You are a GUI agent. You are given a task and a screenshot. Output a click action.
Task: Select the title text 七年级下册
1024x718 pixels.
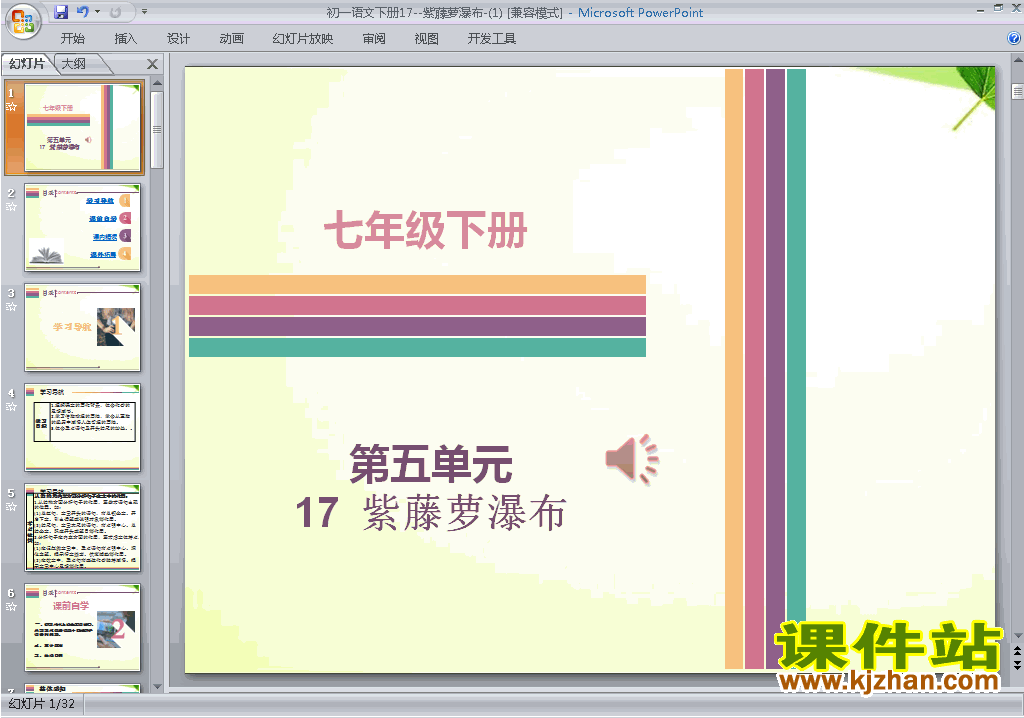click(426, 230)
